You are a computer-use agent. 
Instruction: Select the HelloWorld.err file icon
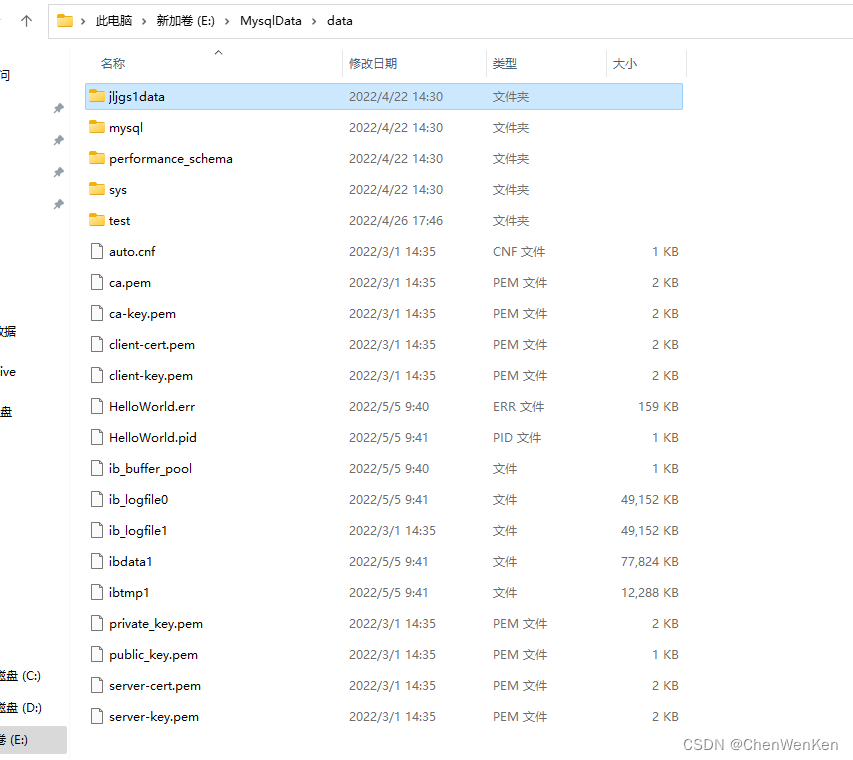[x=97, y=406]
